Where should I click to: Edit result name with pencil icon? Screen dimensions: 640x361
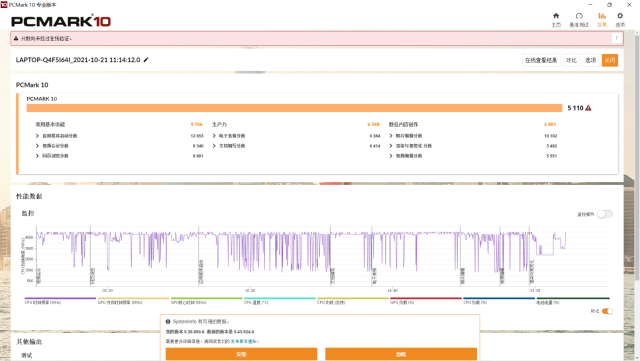click(x=146, y=60)
